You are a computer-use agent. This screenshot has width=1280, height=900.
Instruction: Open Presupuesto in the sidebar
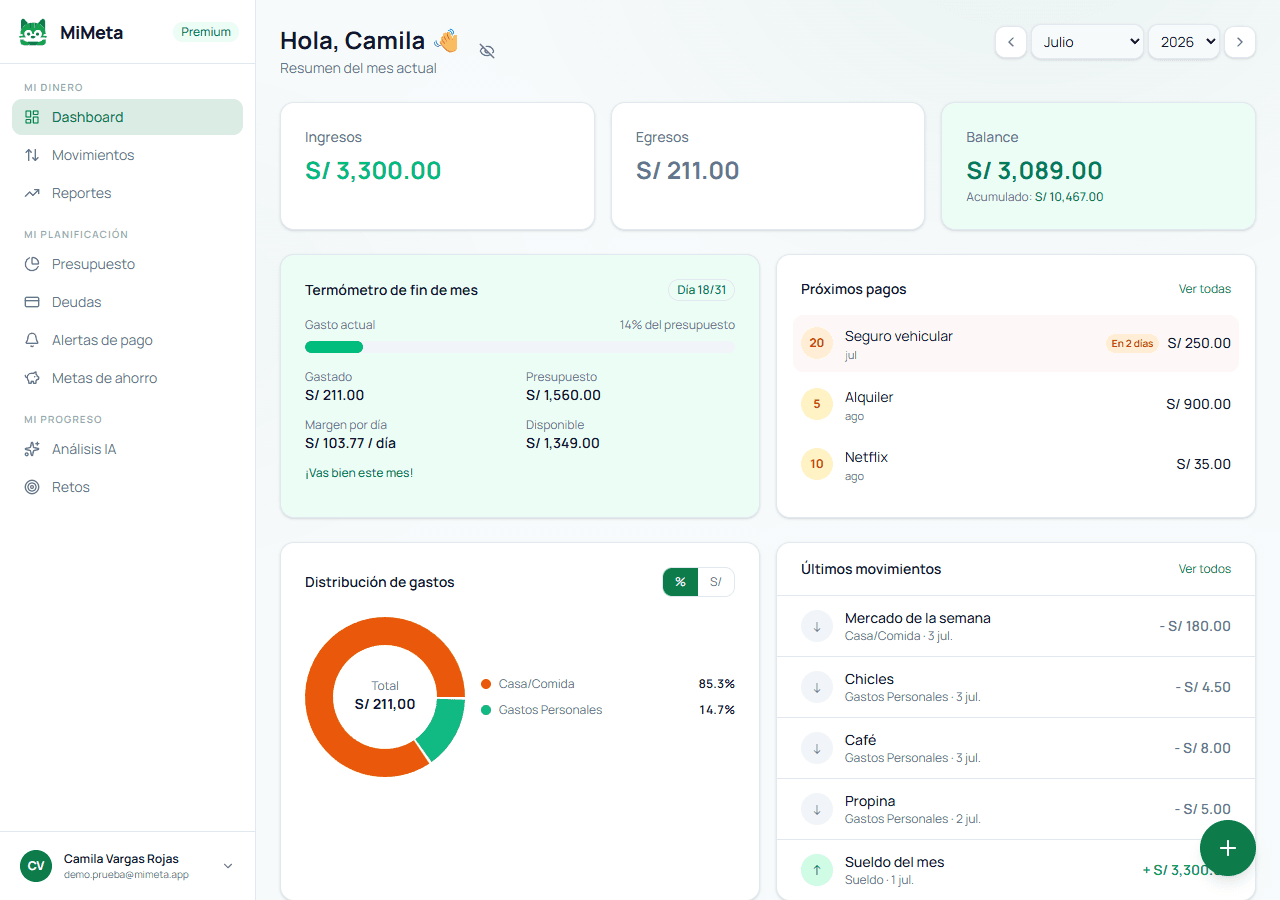pyautogui.click(x=127, y=264)
